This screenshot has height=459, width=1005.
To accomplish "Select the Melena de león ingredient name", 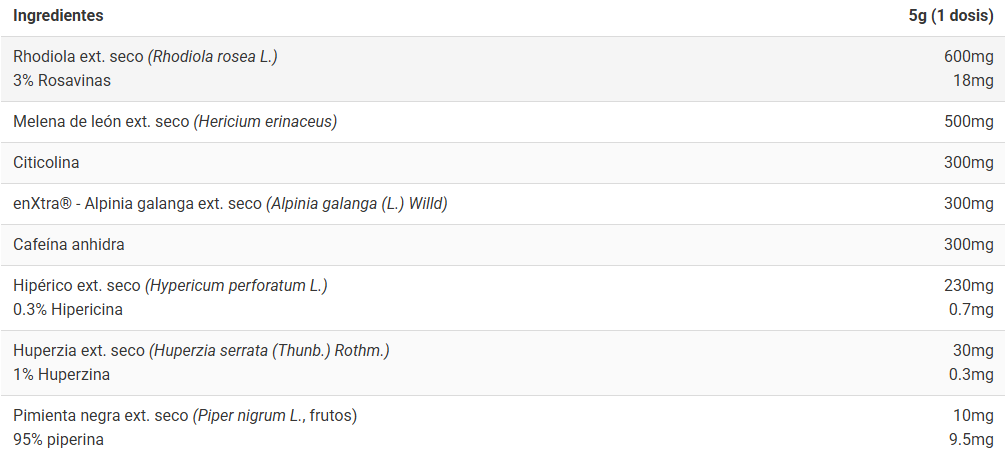I will pyautogui.click(x=174, y=121).
